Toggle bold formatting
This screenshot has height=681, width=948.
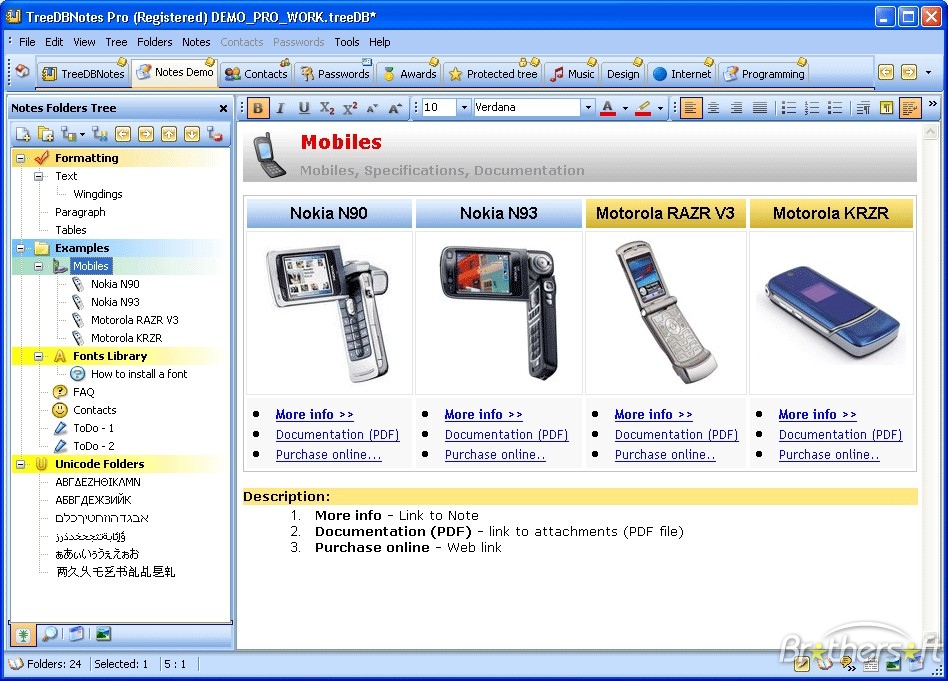[258, 108]
